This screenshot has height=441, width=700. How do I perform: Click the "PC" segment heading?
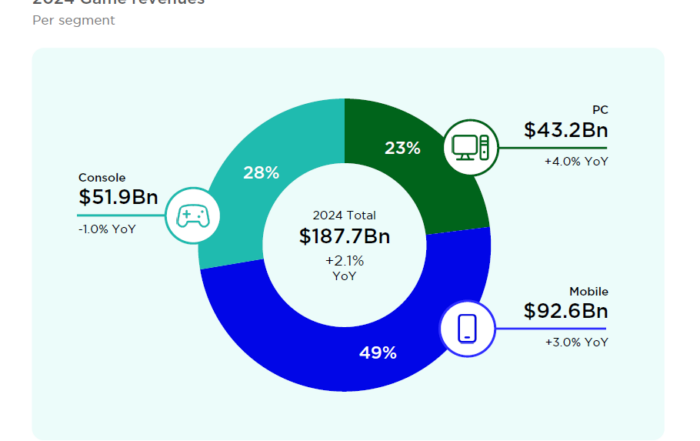point(599,110)
